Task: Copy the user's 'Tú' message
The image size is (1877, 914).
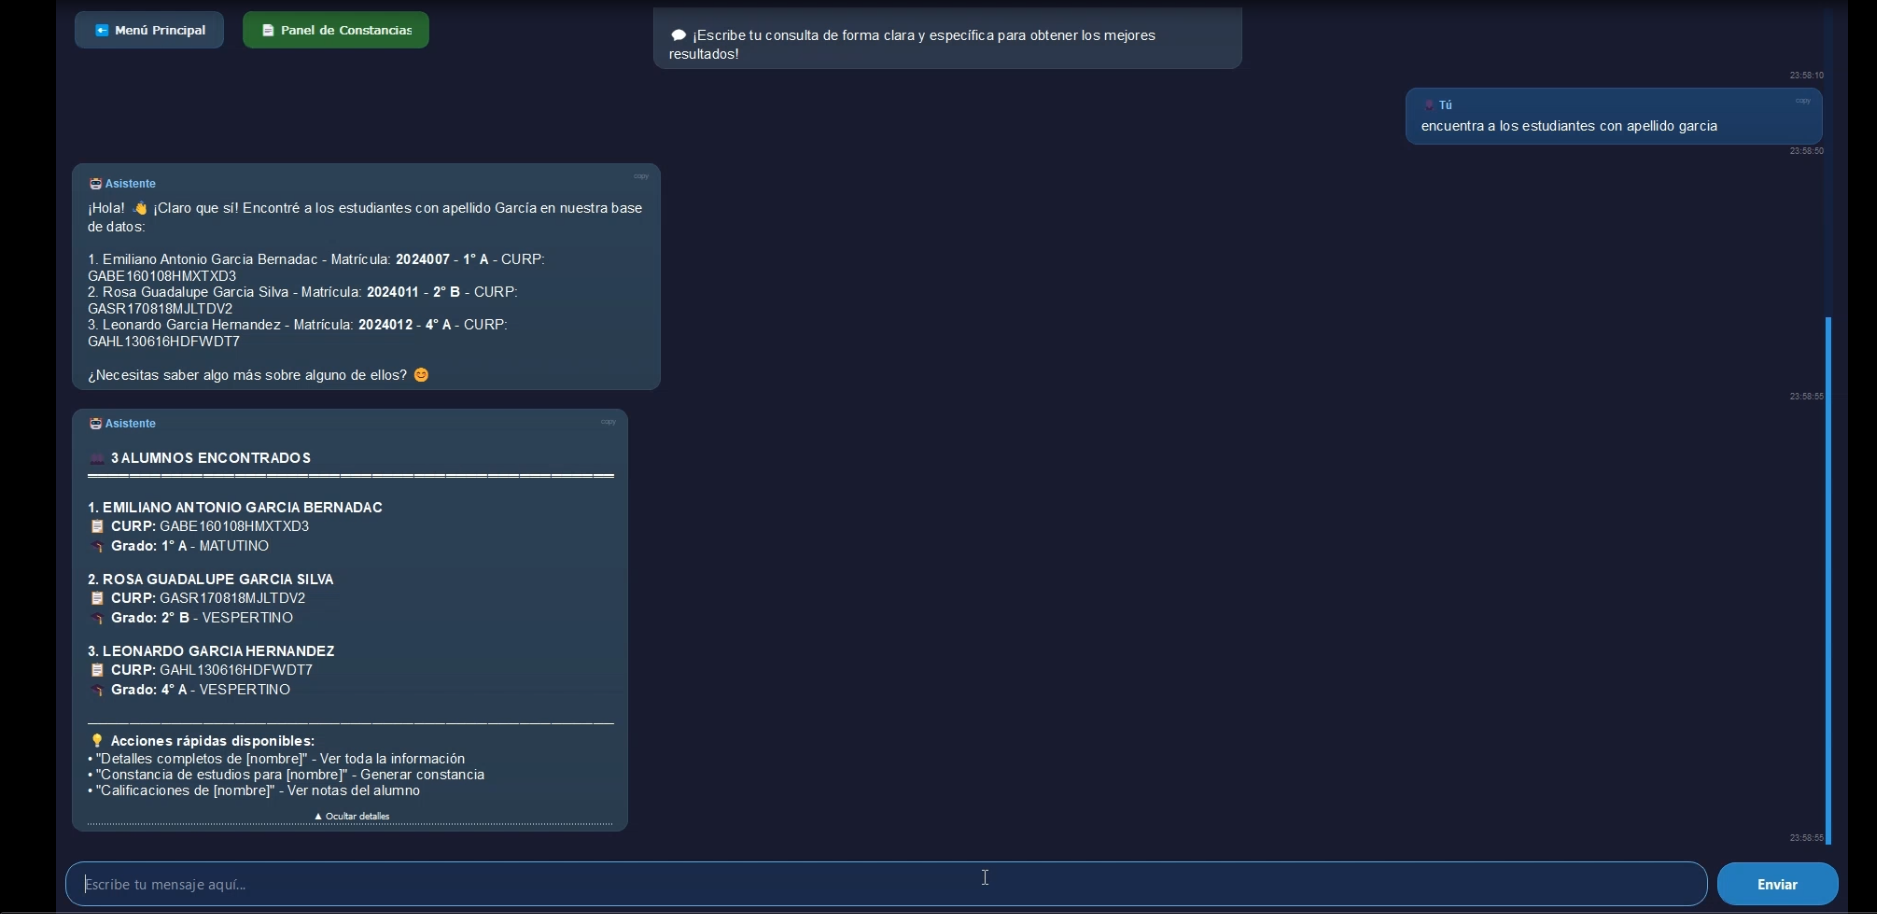Action: pyautogui.click(x=1802, y=101)
